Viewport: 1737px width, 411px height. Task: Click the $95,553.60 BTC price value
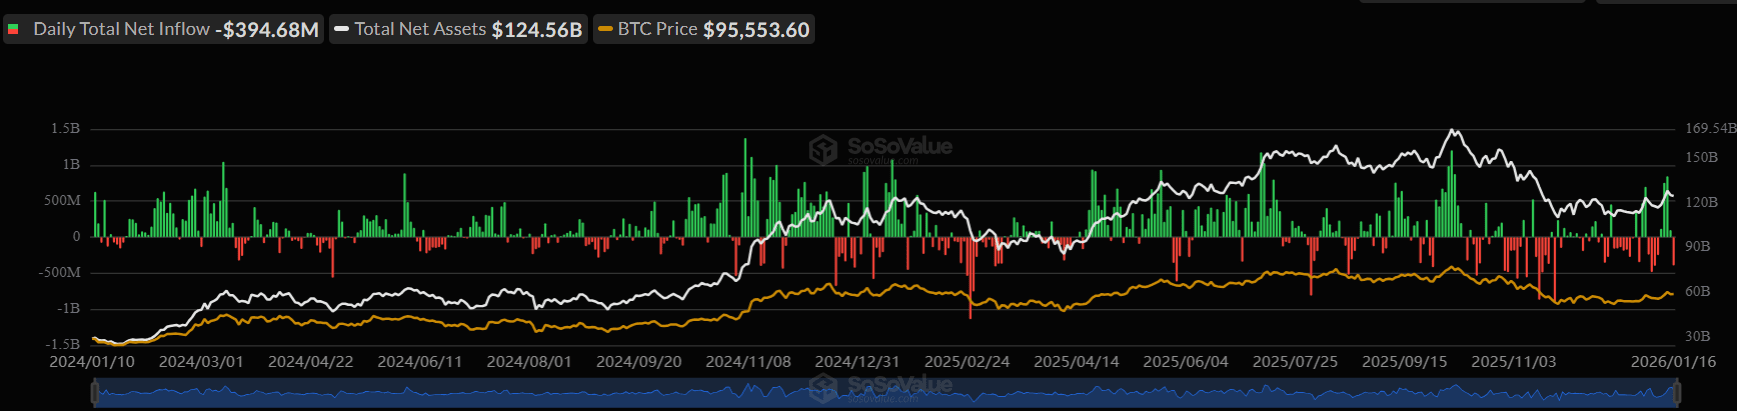pyautogui.click(x=756, y=30)
